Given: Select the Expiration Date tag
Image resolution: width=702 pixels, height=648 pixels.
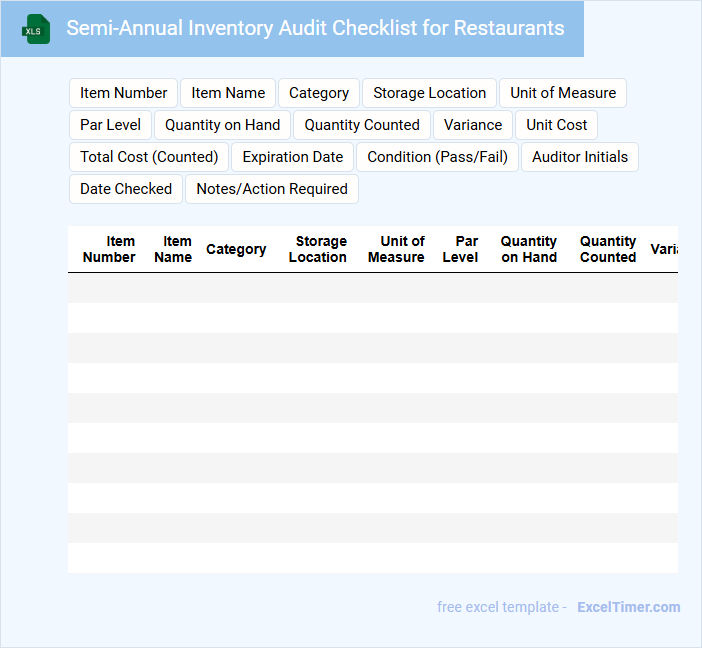Looking at the screenshot, I should pos(292,157).
